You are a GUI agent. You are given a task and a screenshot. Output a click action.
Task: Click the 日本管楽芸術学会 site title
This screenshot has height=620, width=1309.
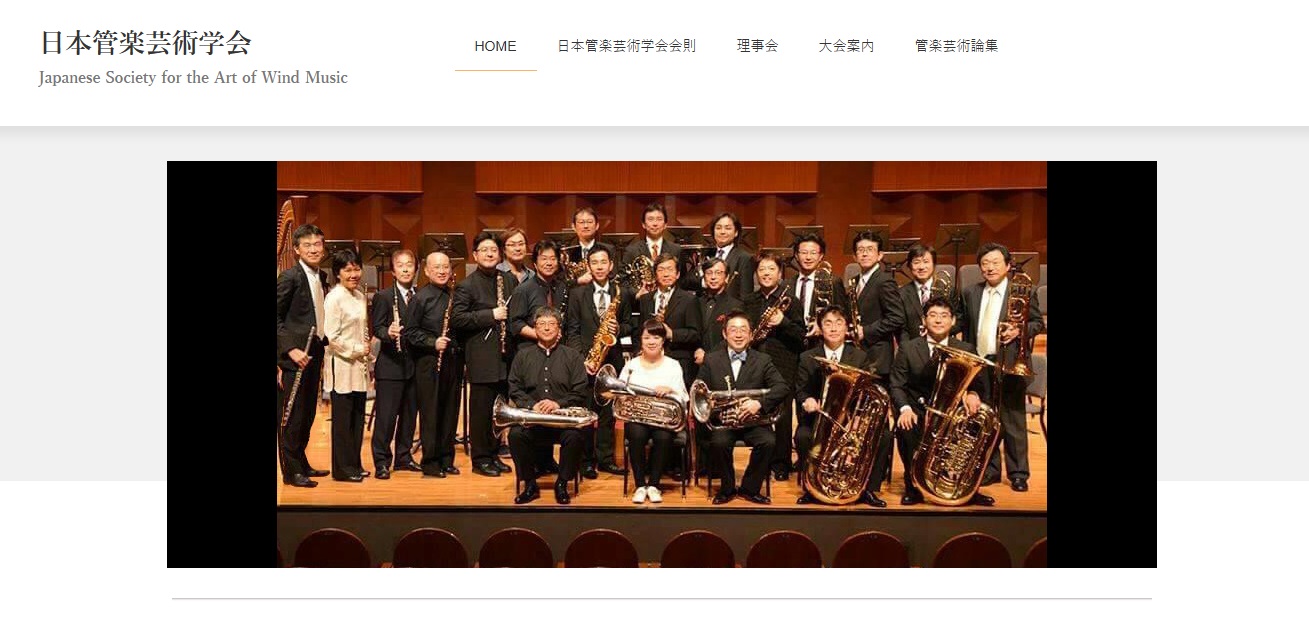[145, 43]
